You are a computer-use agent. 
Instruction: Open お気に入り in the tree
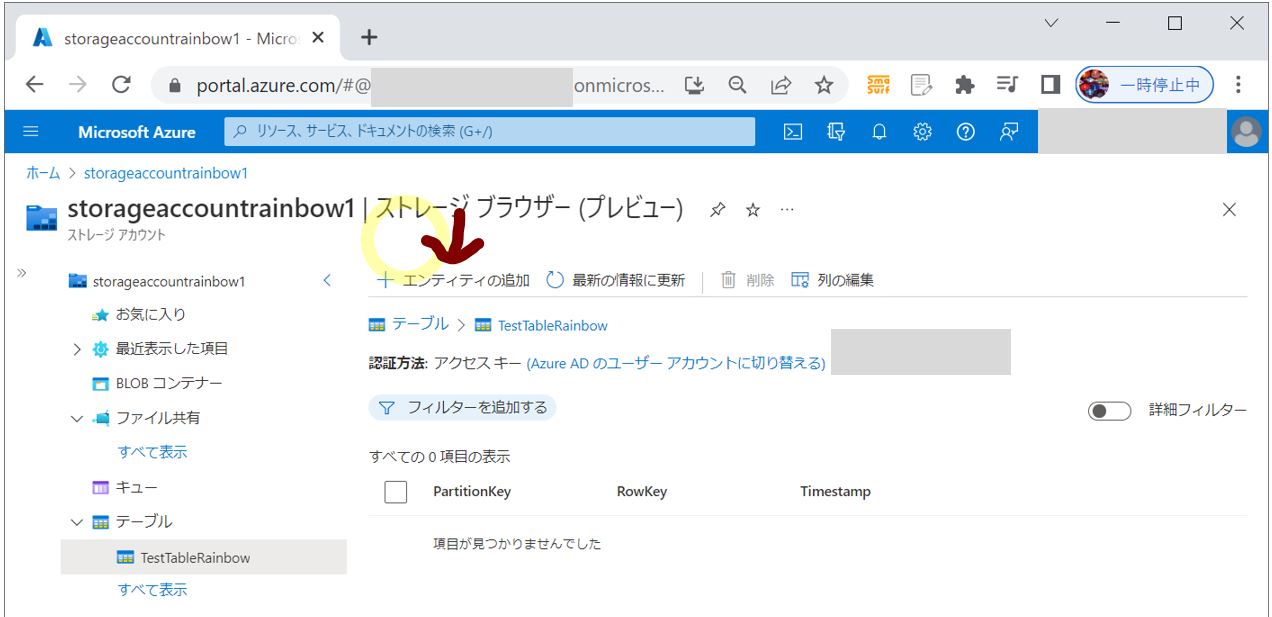pos(139,314)
